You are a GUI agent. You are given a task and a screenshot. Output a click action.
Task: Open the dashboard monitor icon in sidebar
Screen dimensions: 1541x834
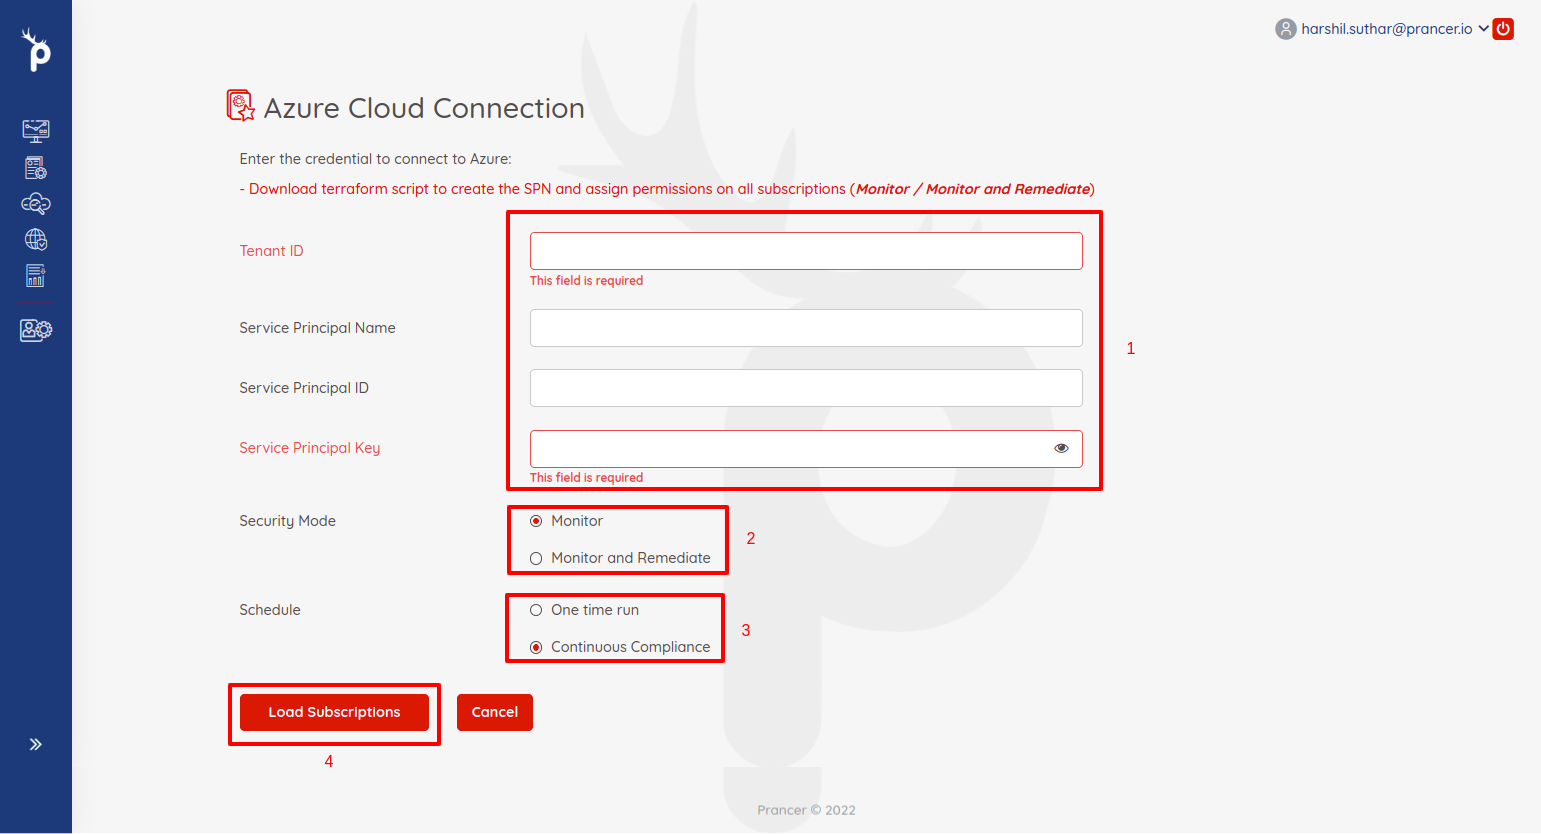tap(36, 131)
